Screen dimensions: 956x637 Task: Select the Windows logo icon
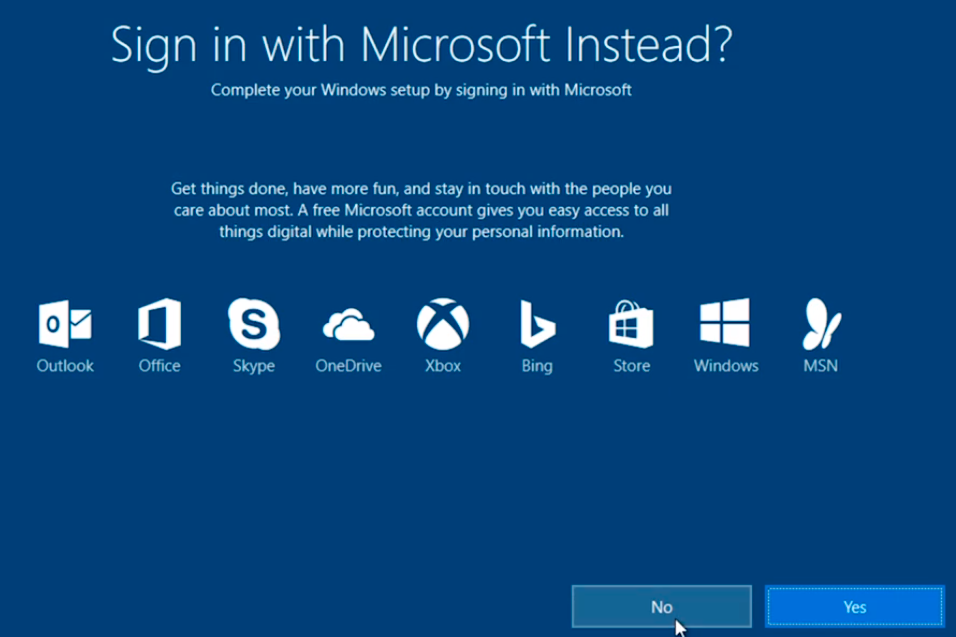click(725, 324)
